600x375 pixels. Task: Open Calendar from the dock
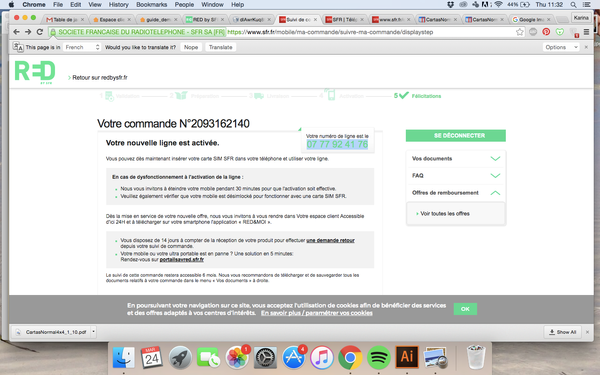click(152, 358)
